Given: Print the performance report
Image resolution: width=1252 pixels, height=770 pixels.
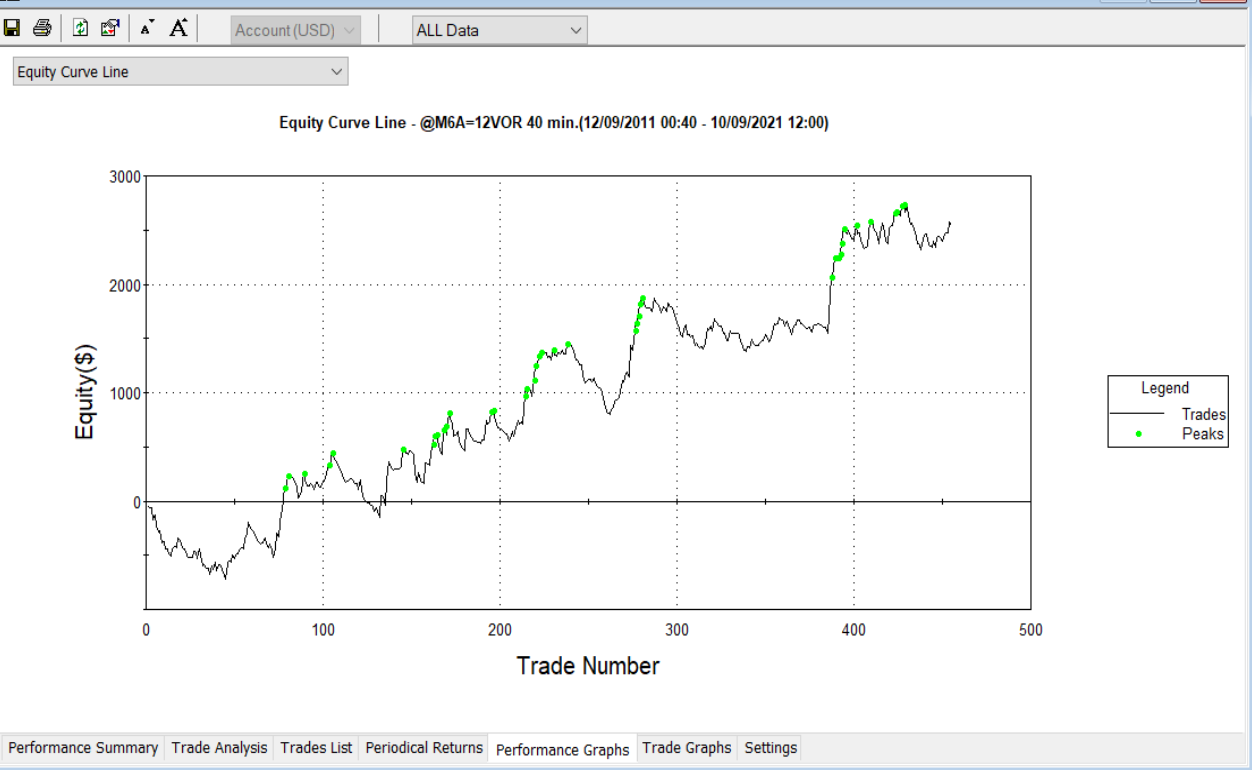Looking at the screenshot, I should 42,29.
